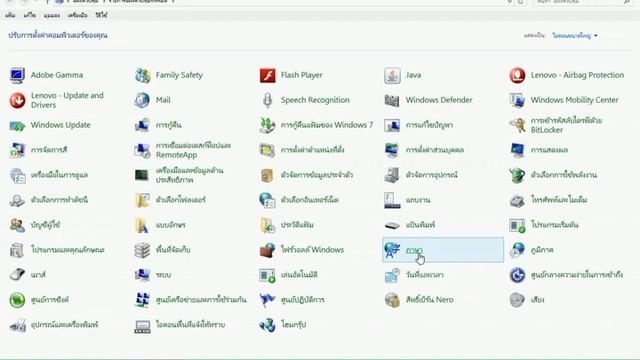Viewport: 640px width, 360px height.
Task: Open the วิธีใช้ (Help) menu
Action: 101,15
